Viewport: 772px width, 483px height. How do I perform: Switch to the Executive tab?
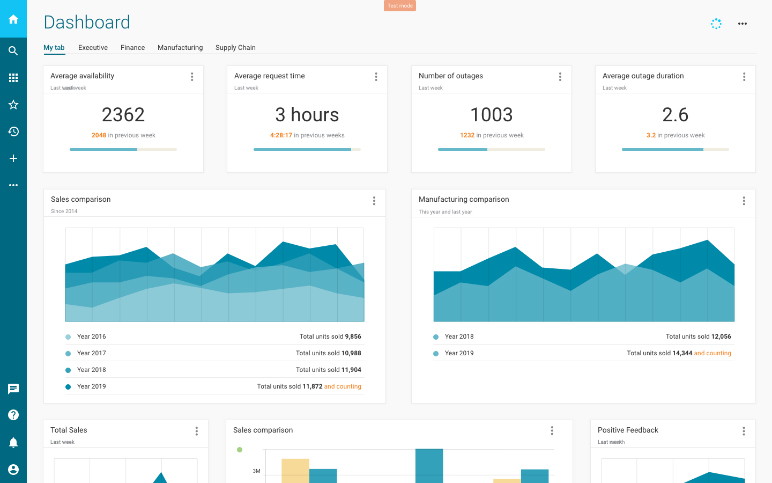click(x=93, y=47)
